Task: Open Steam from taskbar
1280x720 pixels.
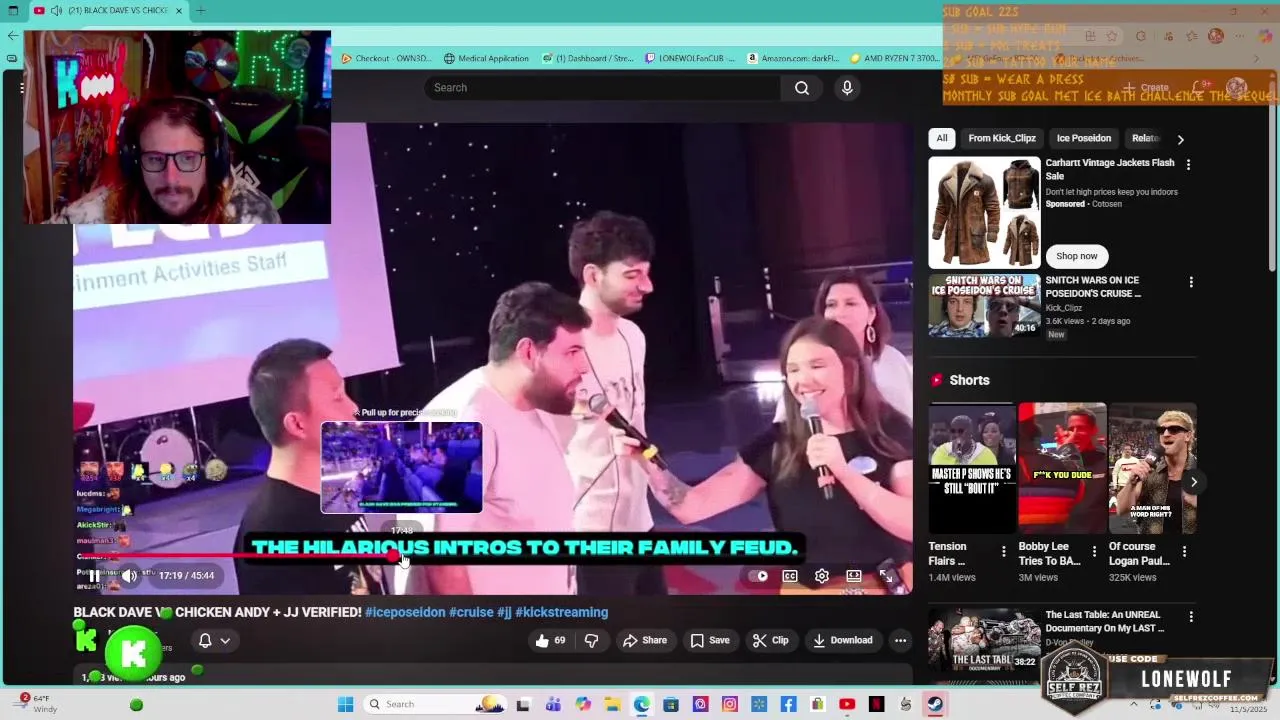Action: pos(935,704)
